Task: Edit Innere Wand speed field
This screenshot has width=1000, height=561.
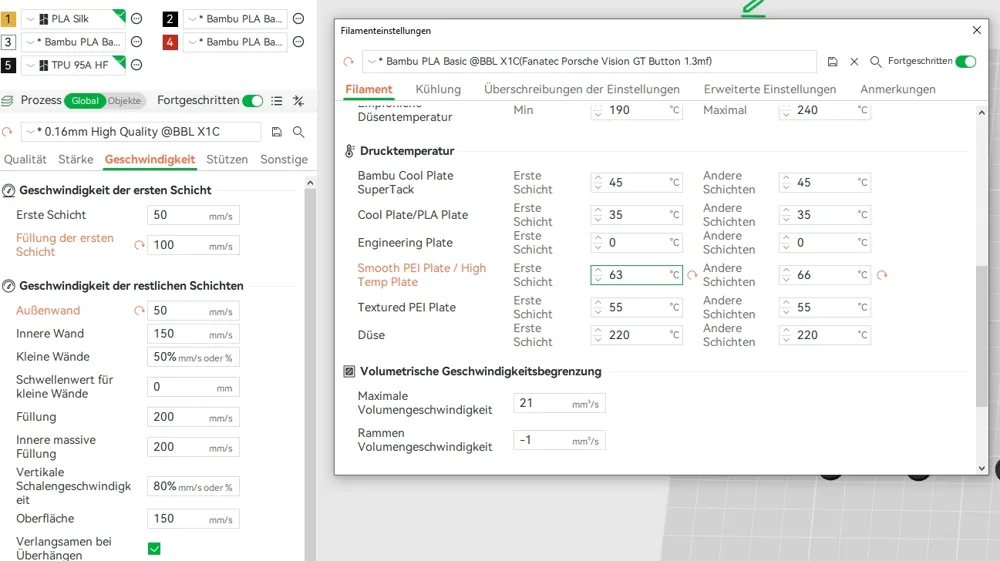Action: [193, 334]
